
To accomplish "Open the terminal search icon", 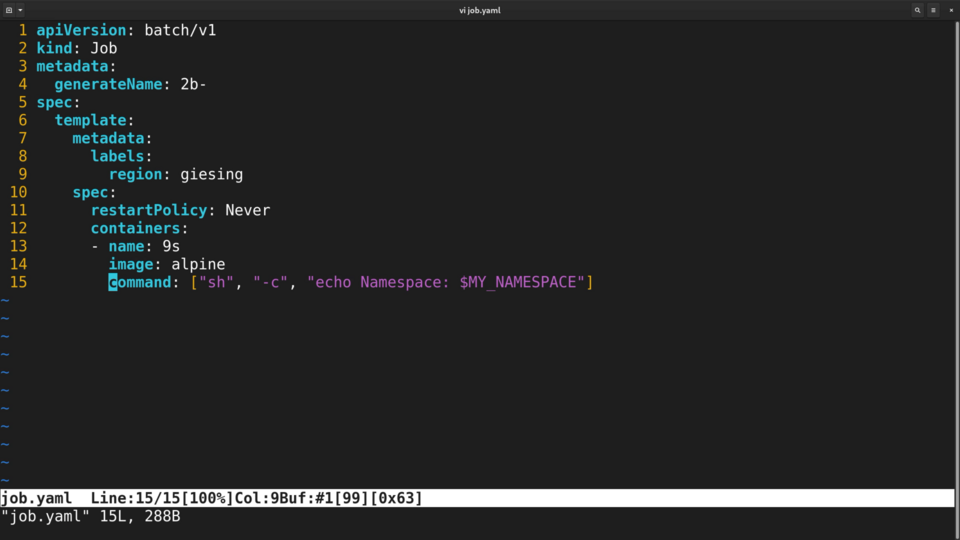I will pyautogui.click(x=917, y=10).
